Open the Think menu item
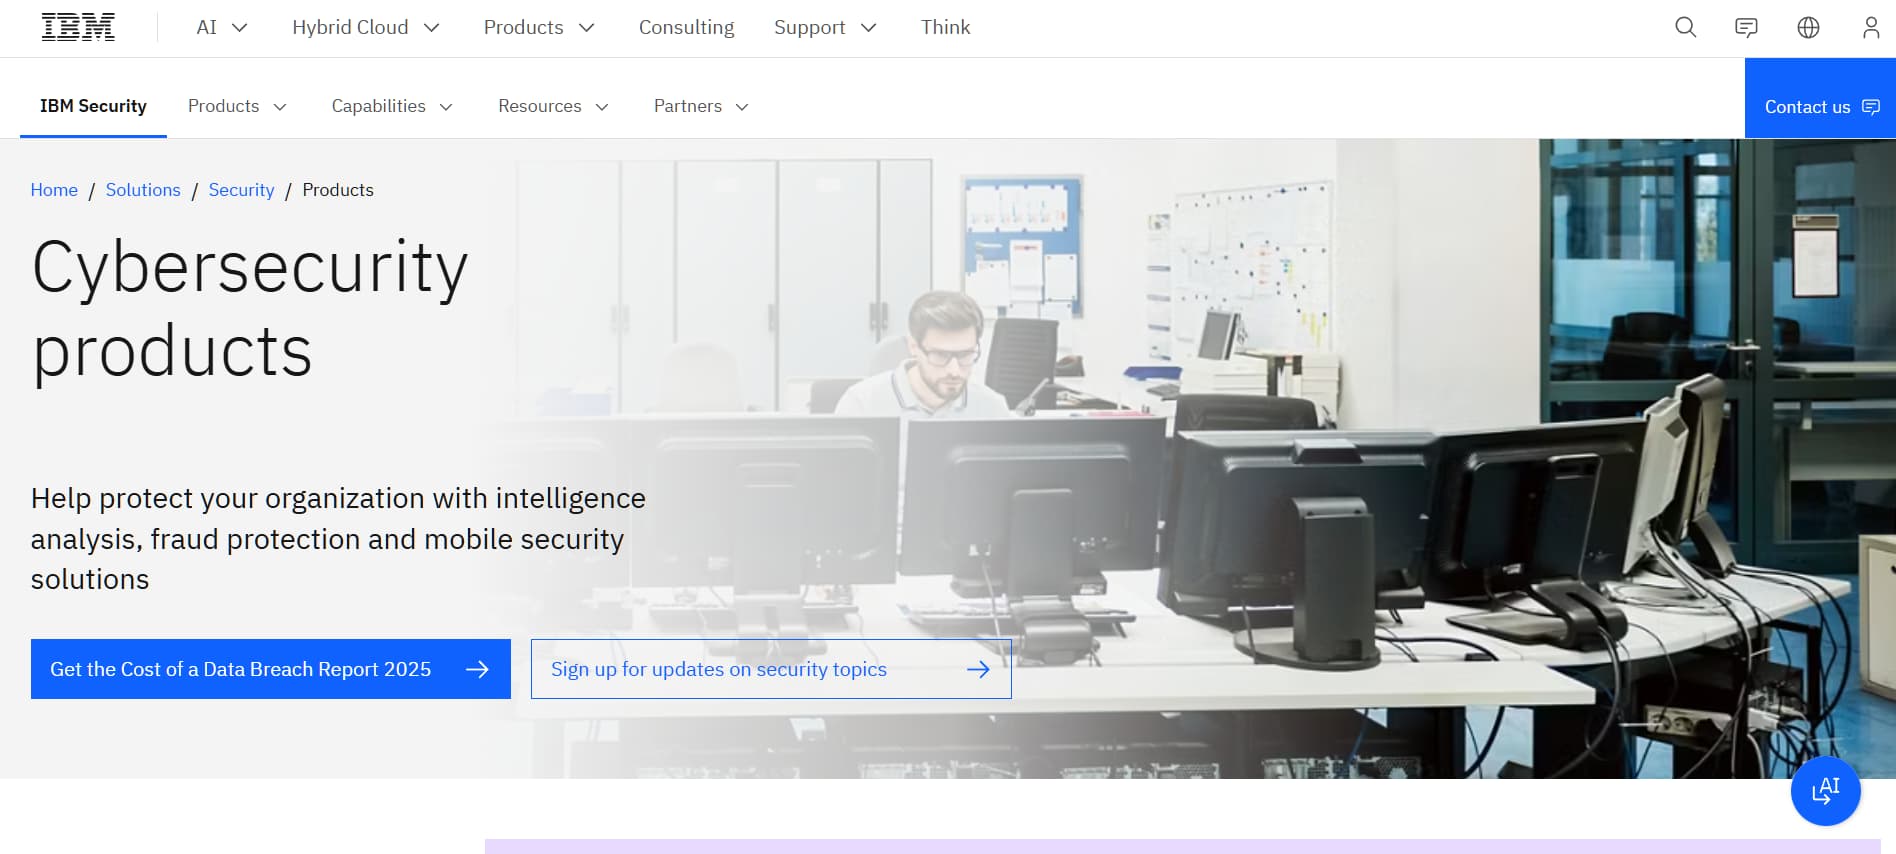 [x=945, y=27]
